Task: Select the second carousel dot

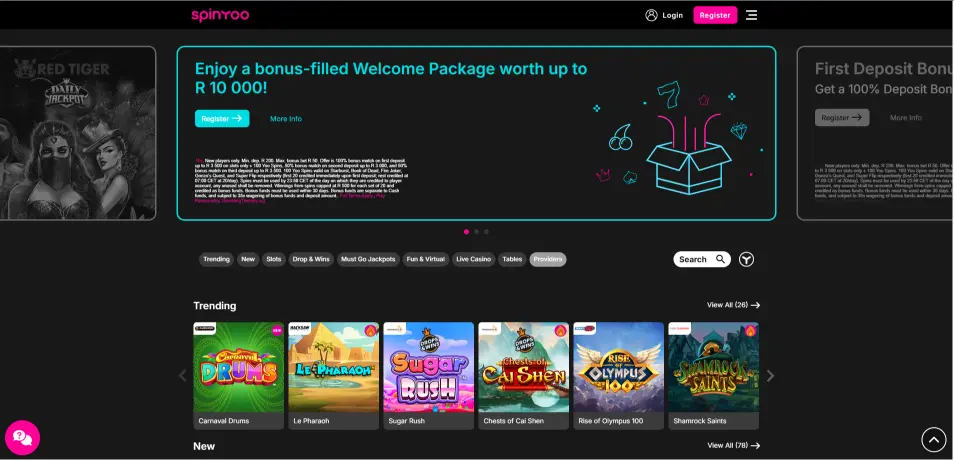Action: [x=476, y=232]
